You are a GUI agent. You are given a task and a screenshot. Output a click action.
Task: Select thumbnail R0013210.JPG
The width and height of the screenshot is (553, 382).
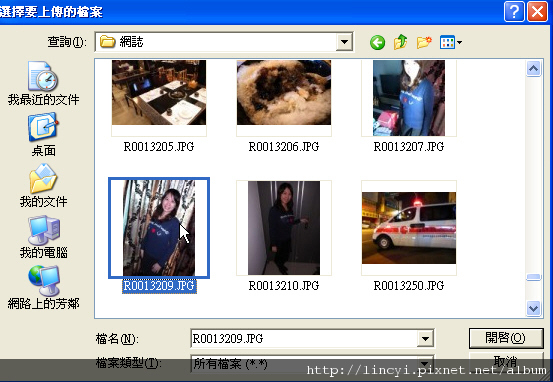(x=284, y=228)
